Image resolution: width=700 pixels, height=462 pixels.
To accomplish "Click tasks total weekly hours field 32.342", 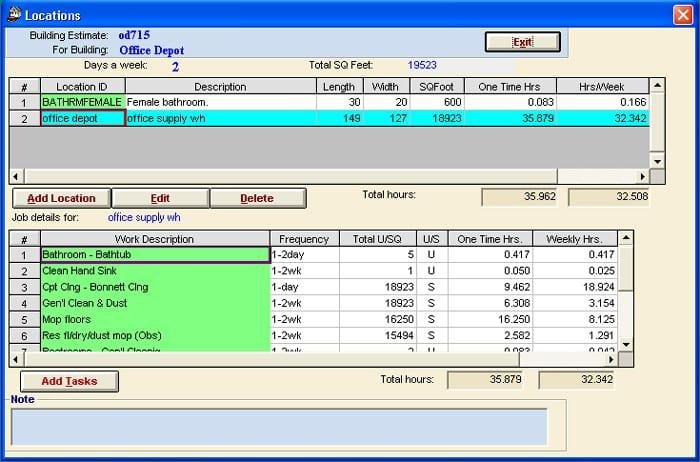I will 576,379.
